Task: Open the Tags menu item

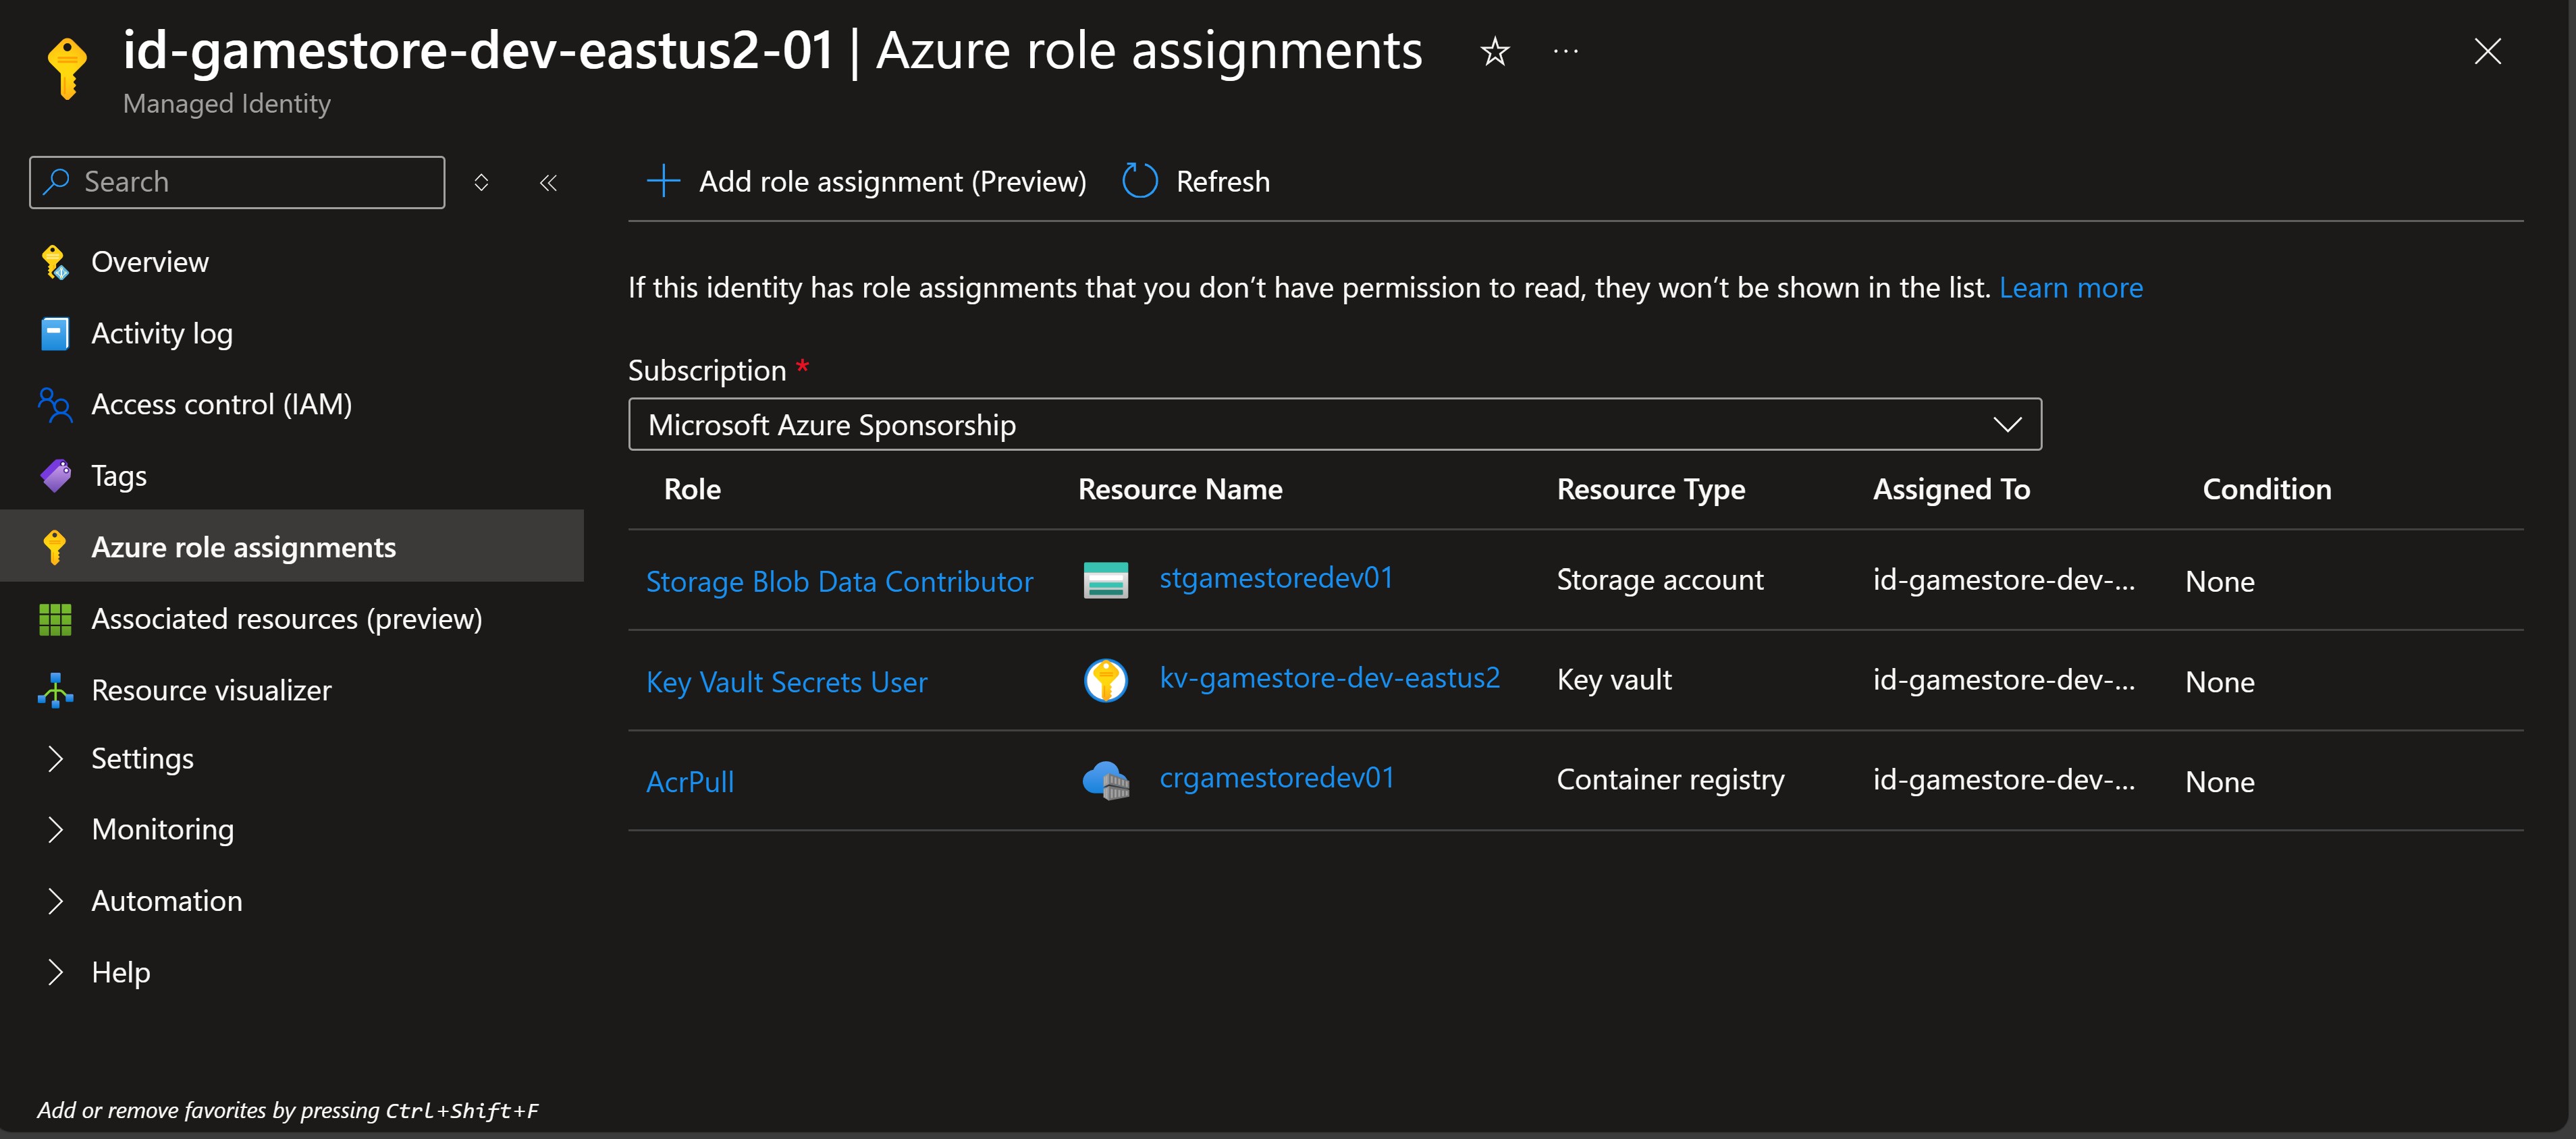Action: coord(119,476)
